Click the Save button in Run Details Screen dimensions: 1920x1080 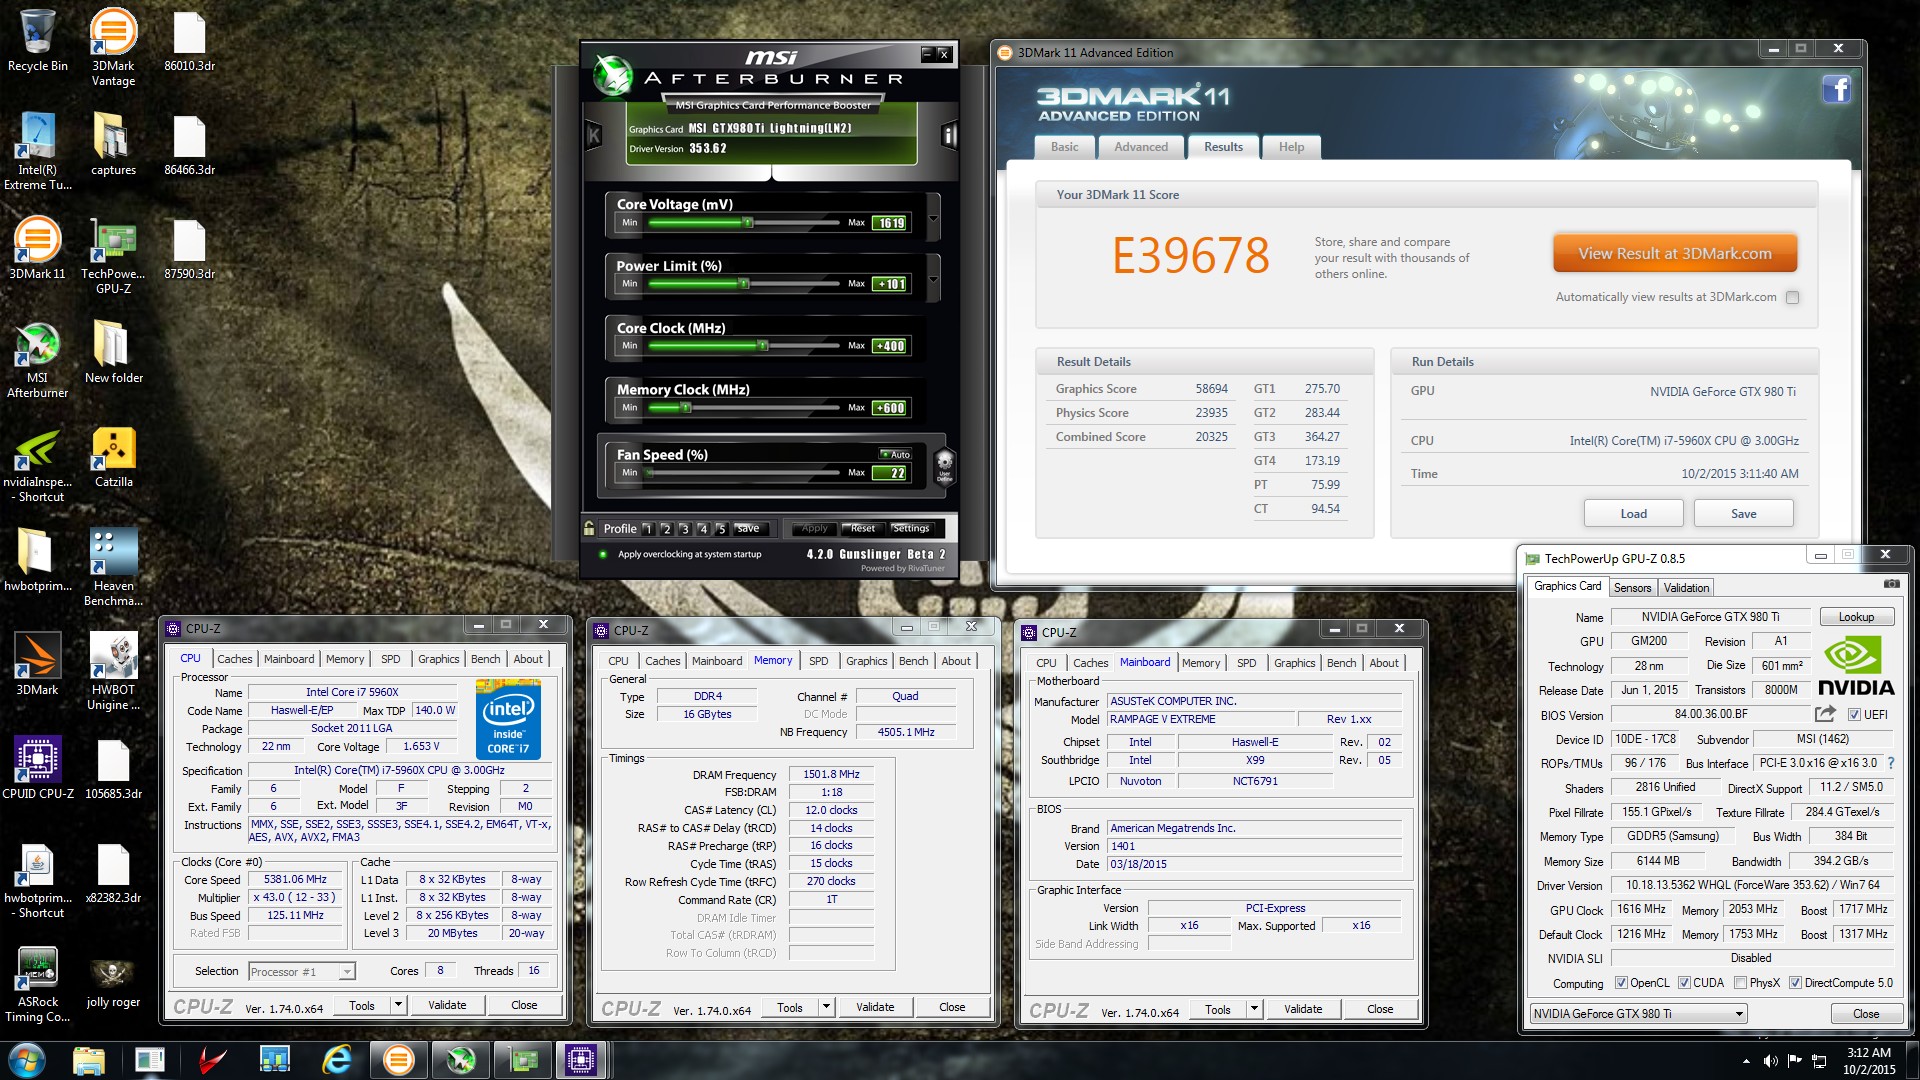[1743, 514]
